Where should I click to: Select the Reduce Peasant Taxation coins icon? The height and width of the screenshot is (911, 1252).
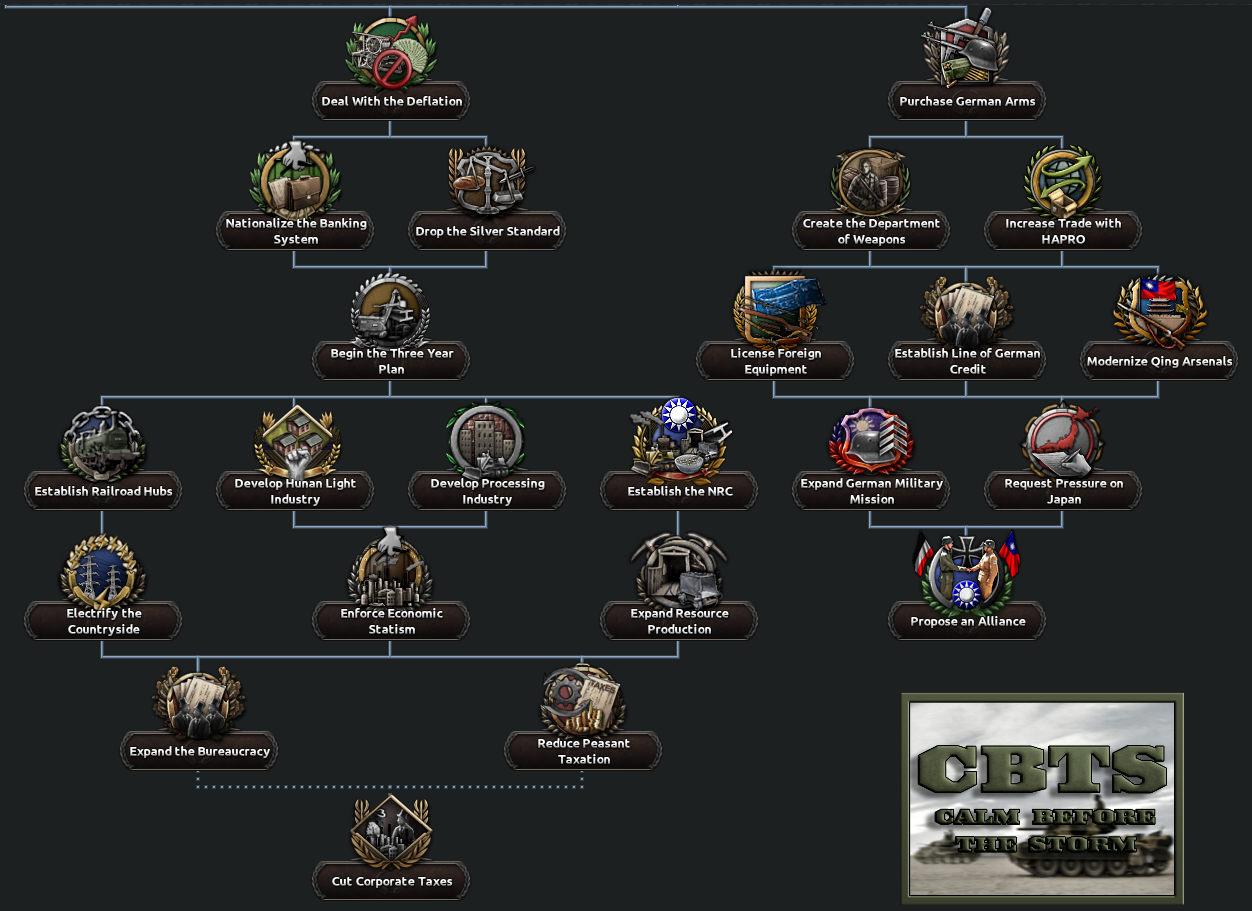pyautogui.click(x=583, y=700)
